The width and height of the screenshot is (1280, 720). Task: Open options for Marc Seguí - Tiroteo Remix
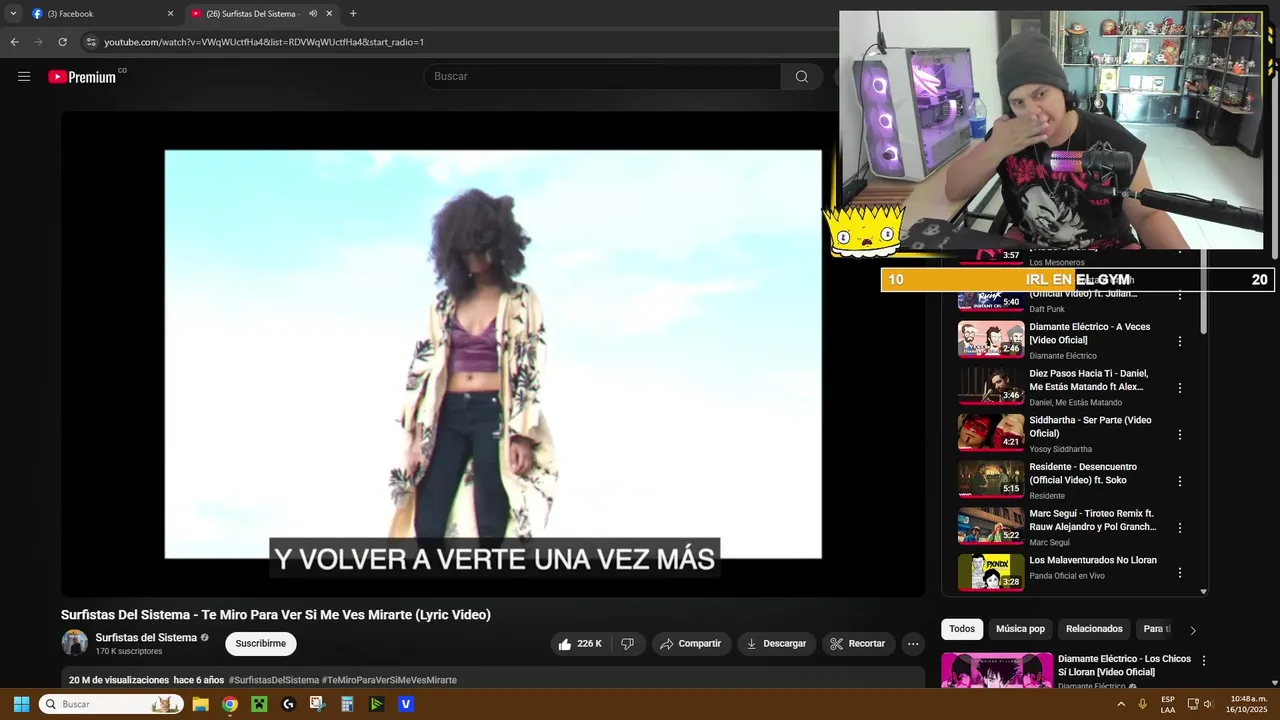click(x=1180, y=528)
